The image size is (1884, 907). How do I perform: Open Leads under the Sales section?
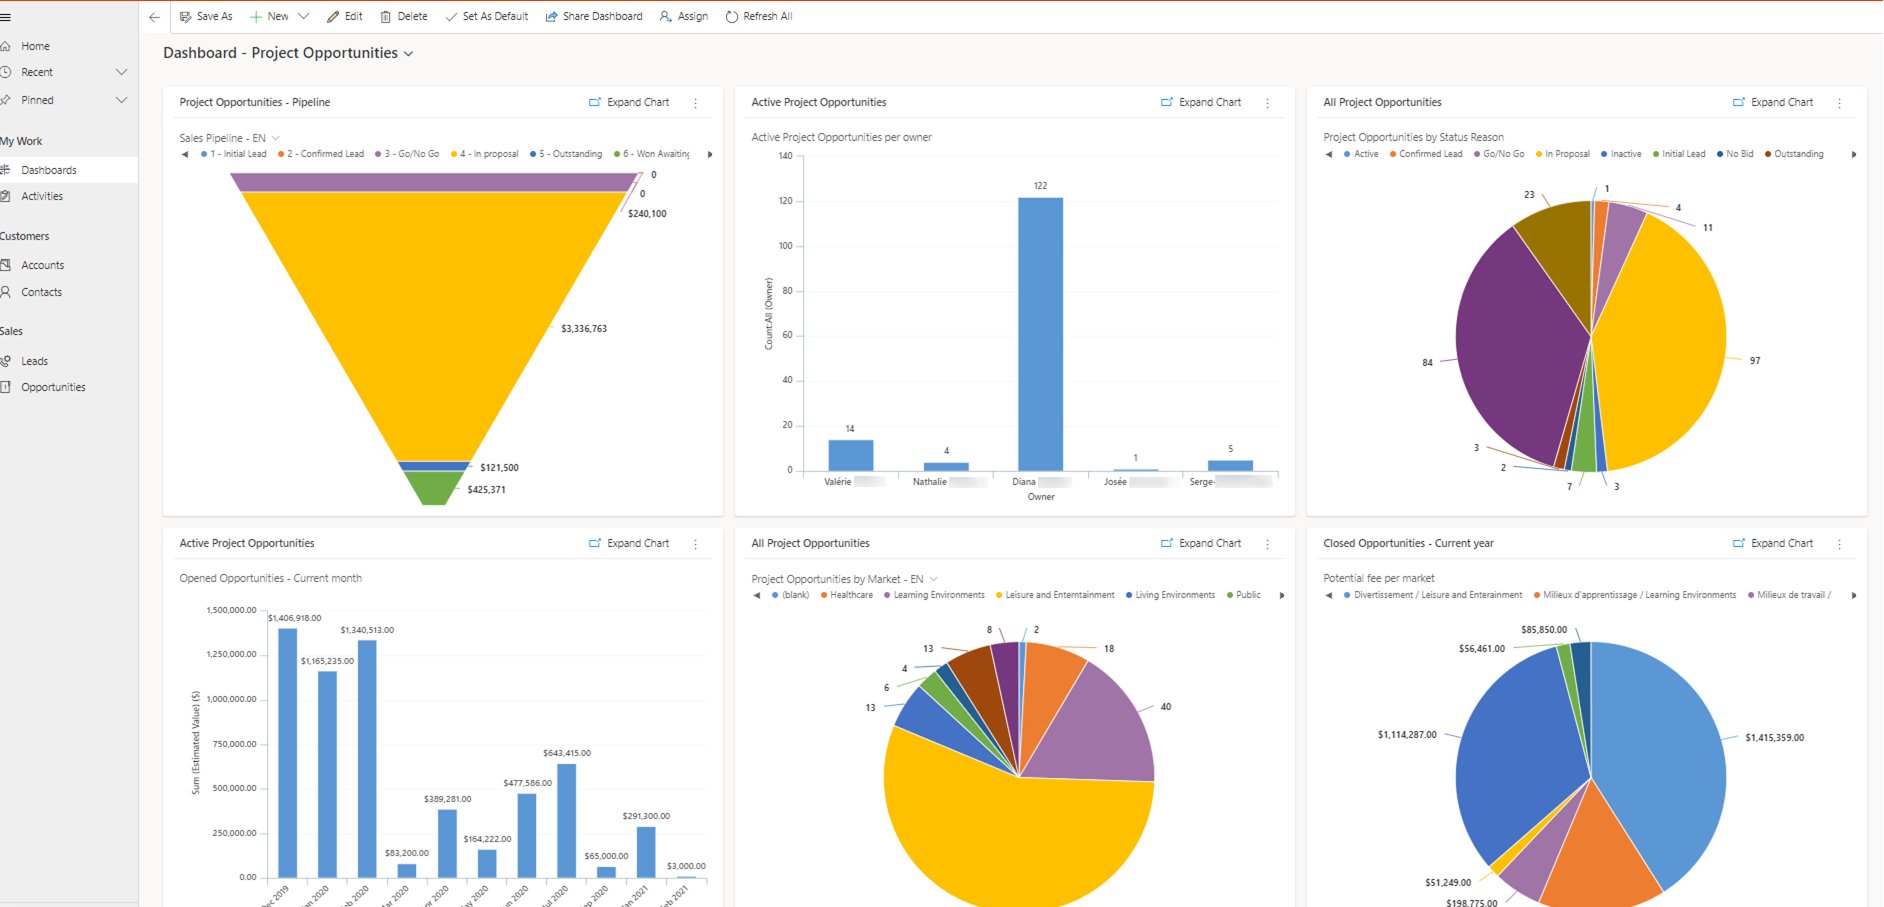tap(34, 360)
